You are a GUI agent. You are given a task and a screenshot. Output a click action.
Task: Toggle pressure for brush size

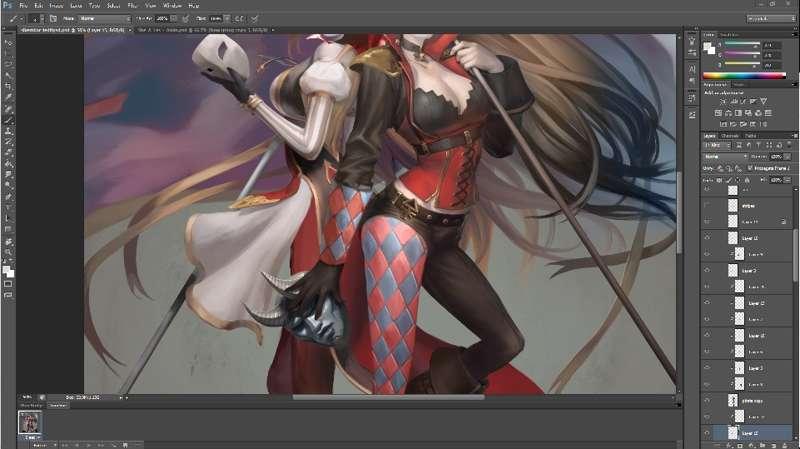(254, 18)
